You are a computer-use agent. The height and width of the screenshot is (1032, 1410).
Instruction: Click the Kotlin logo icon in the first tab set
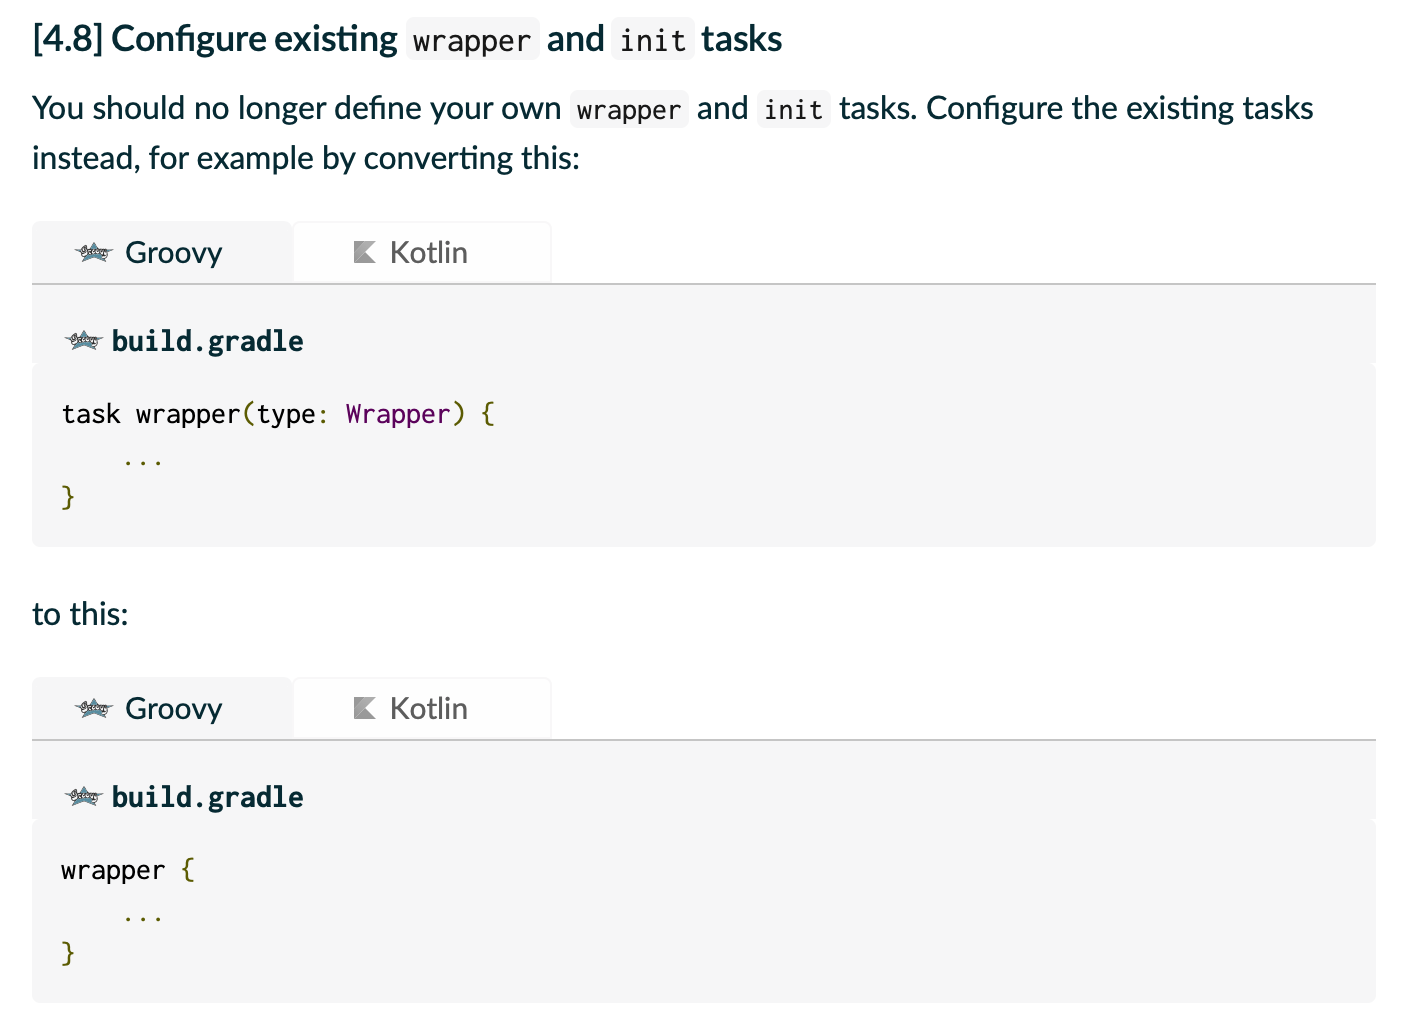coord(365,252)
